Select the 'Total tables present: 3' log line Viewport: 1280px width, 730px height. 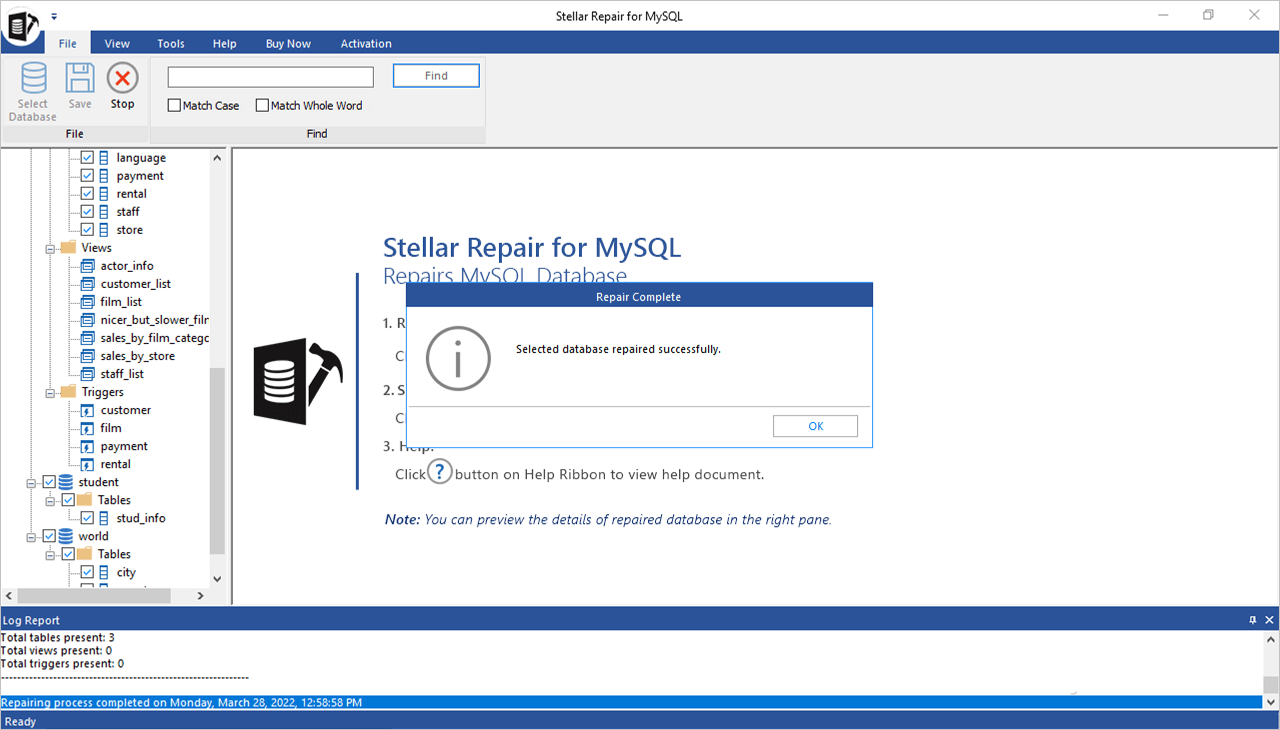[x=58, y=638]
